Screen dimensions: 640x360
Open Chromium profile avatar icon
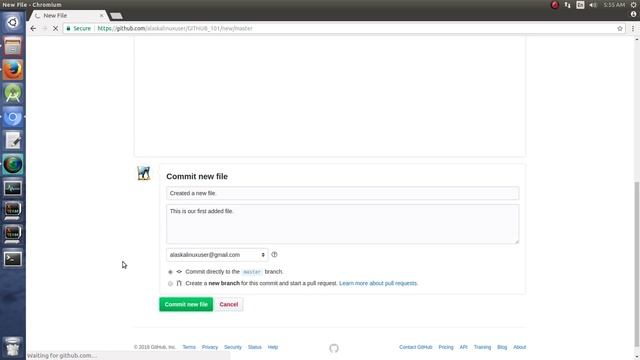[633, 14]
